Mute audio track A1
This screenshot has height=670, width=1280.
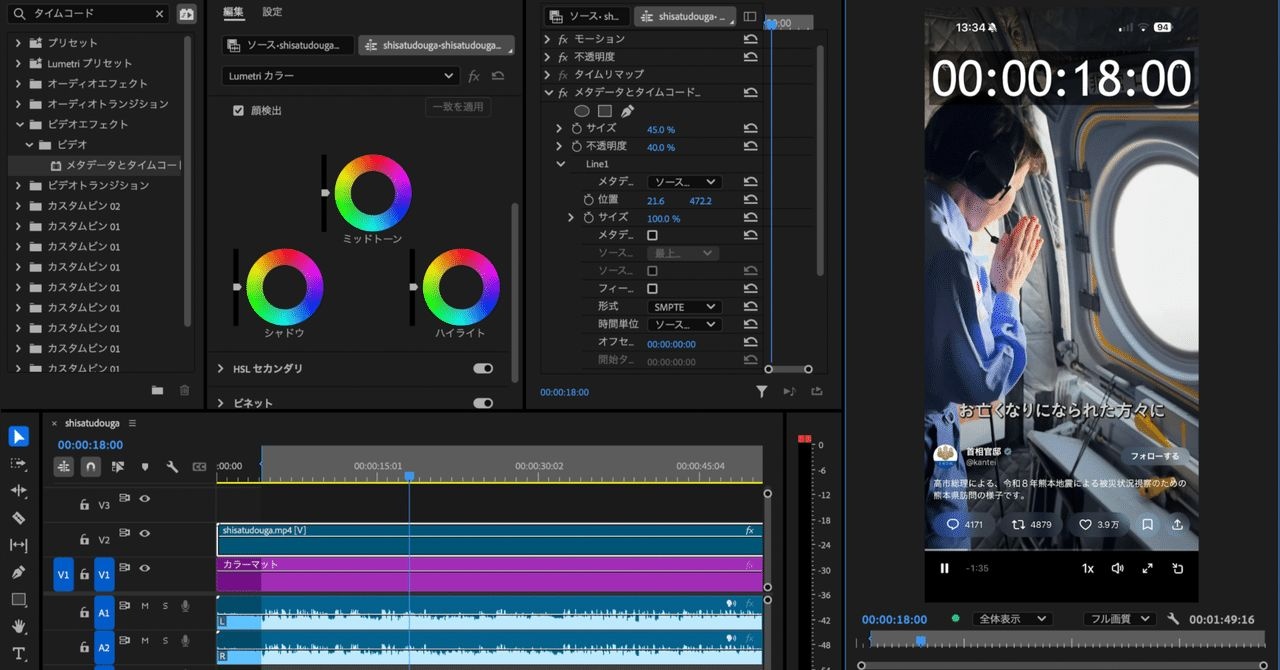pyautogui.click(x=145, y=606)
